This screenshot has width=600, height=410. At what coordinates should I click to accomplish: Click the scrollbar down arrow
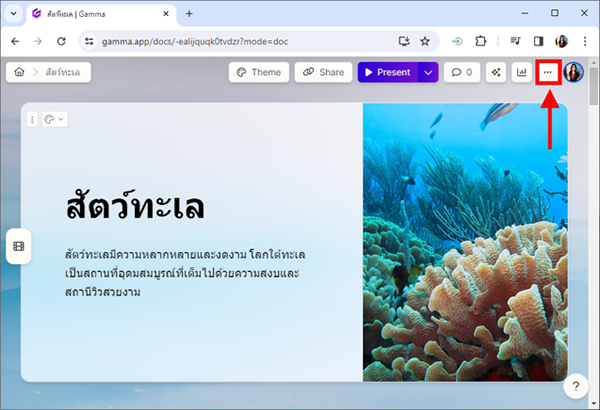pyautogui.click(x=594, y=403)
